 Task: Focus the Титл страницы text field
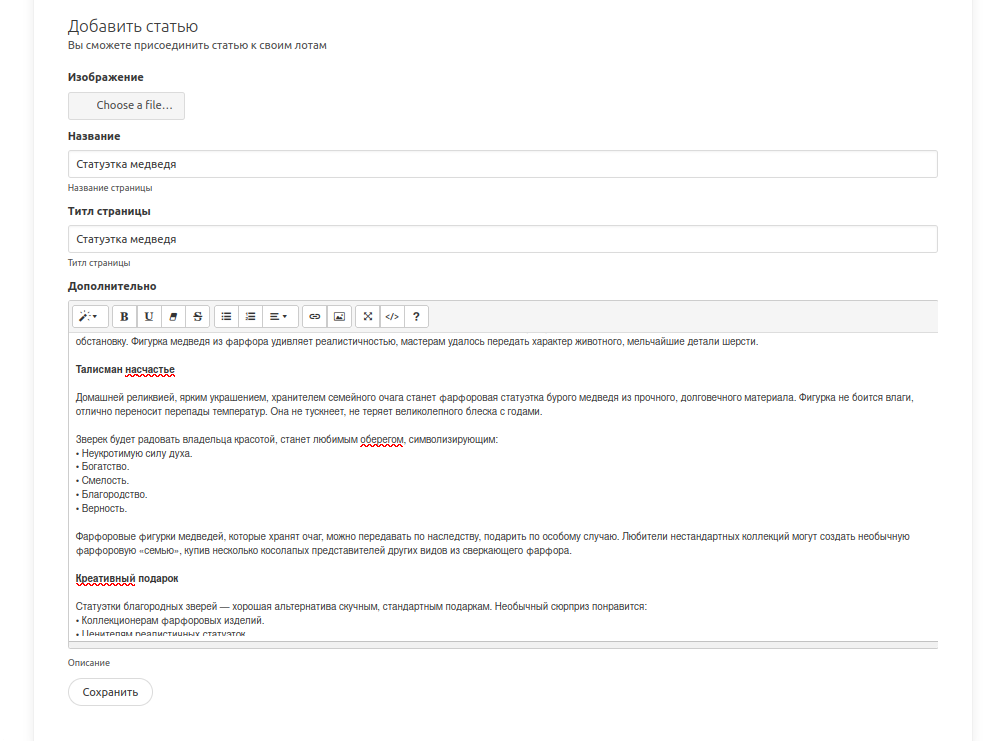point(502,239)
